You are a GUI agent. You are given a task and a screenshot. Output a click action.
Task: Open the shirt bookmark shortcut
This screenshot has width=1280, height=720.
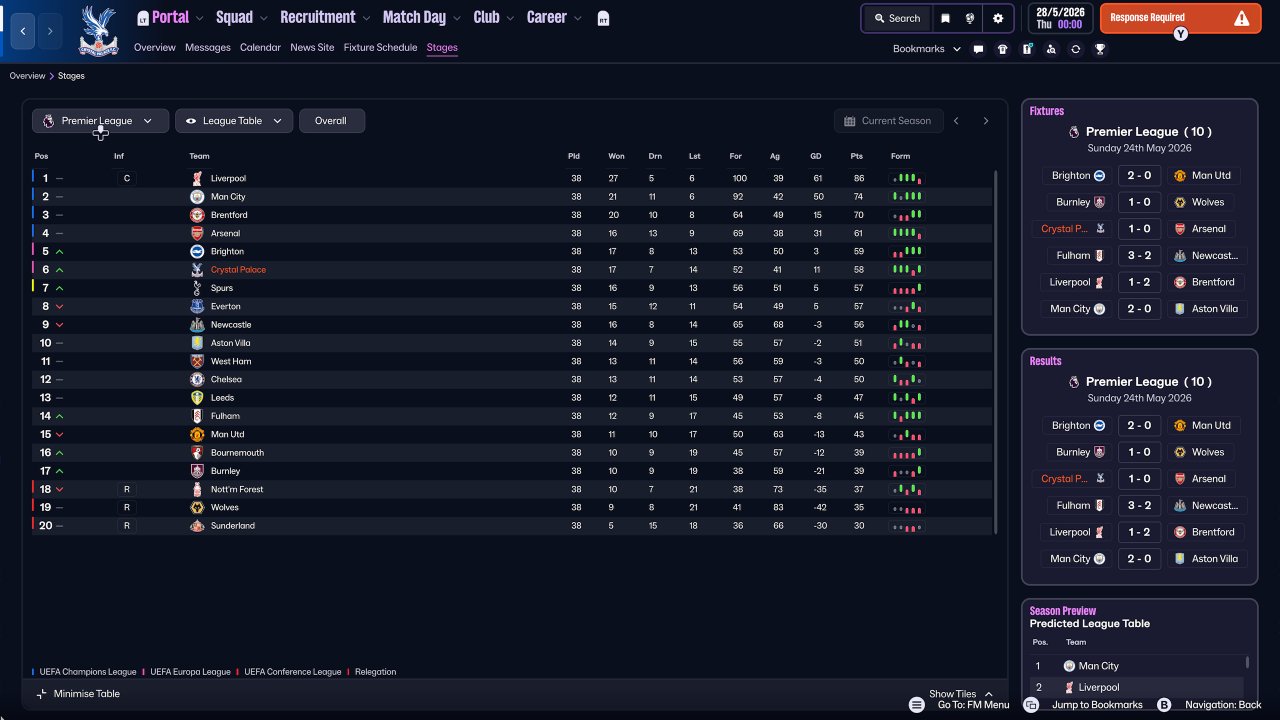(x=1003, y=49)
